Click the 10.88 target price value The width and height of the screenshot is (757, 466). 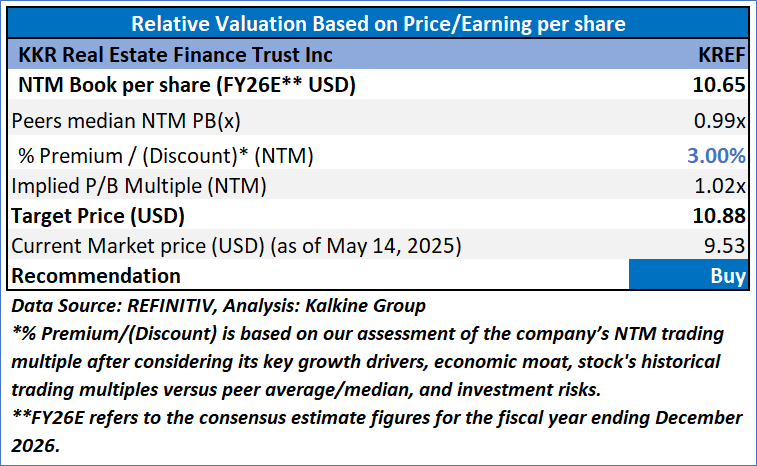718,215
